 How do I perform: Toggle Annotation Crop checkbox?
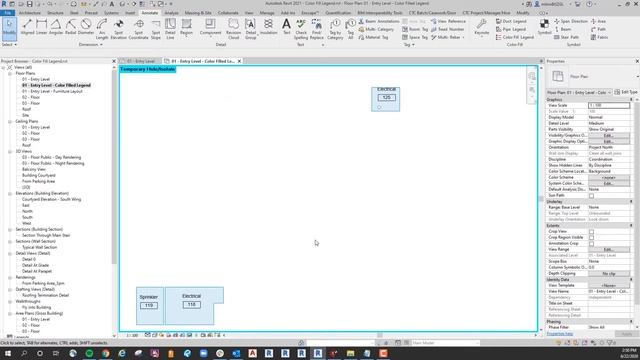pyautogui.click(x=591, y=244)
